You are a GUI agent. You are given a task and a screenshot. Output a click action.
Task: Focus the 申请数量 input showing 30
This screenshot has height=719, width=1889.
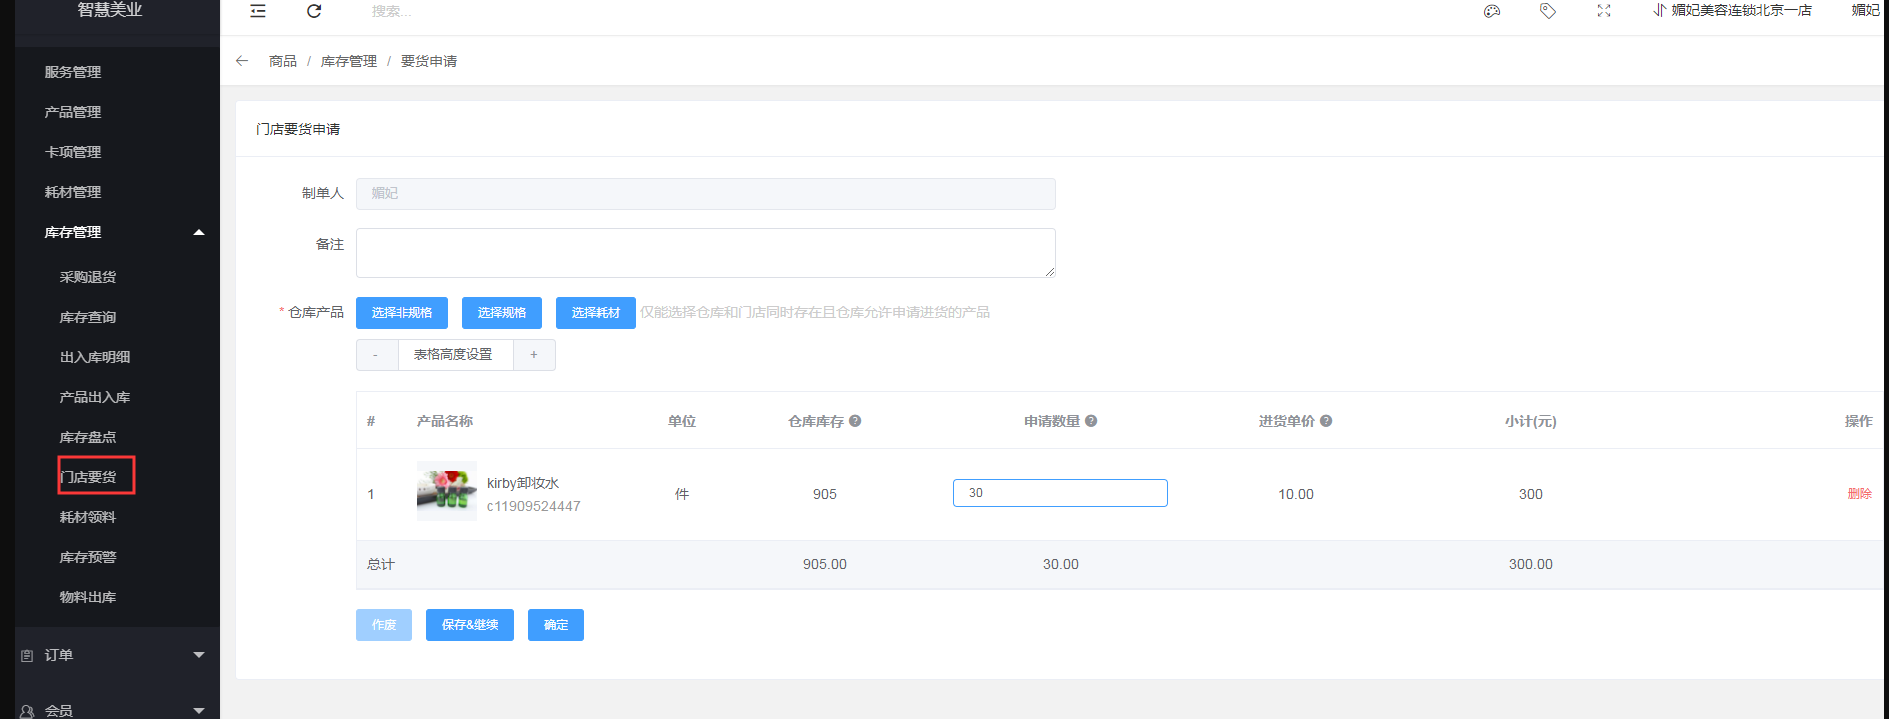click(x=1060, y=493)
